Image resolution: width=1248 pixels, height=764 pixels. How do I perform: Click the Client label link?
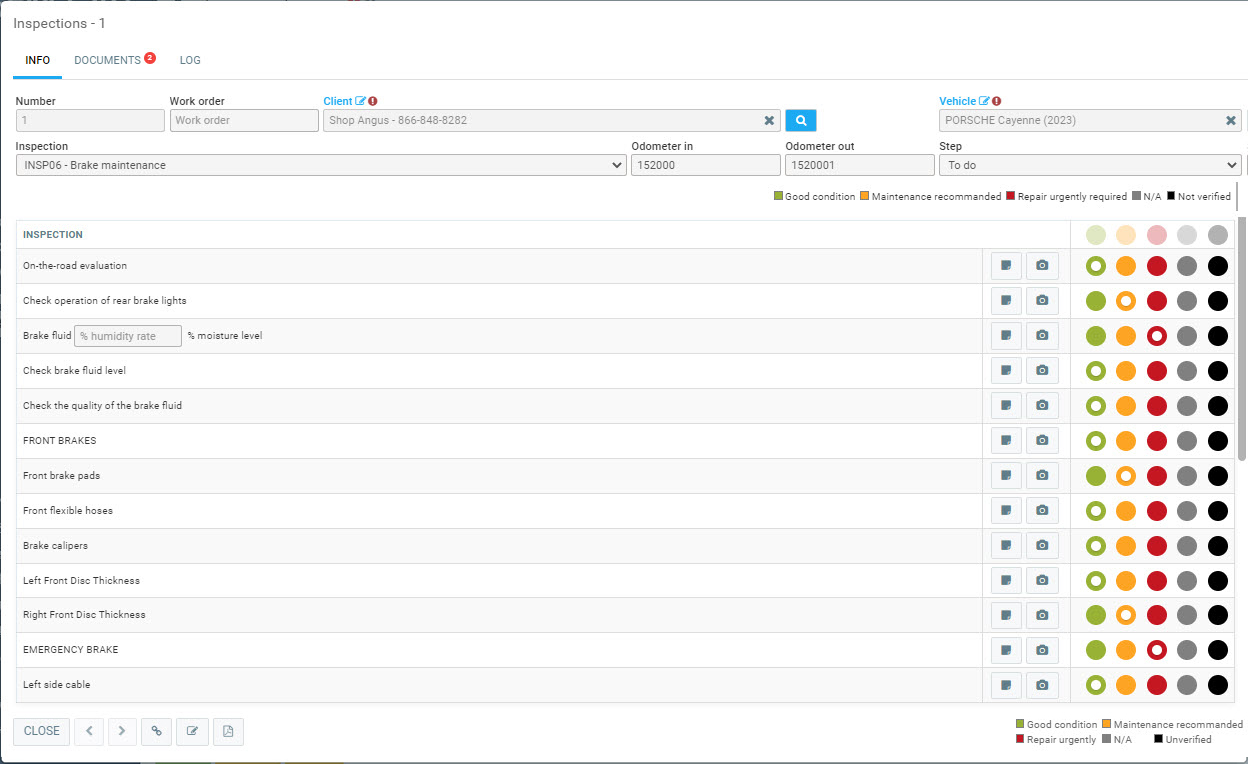[338, 101]
